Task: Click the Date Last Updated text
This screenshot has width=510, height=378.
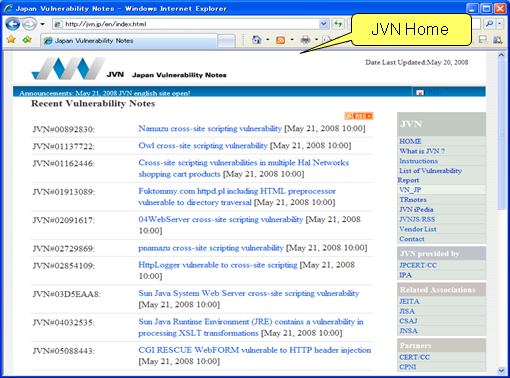Action: [x=417, y=62]
